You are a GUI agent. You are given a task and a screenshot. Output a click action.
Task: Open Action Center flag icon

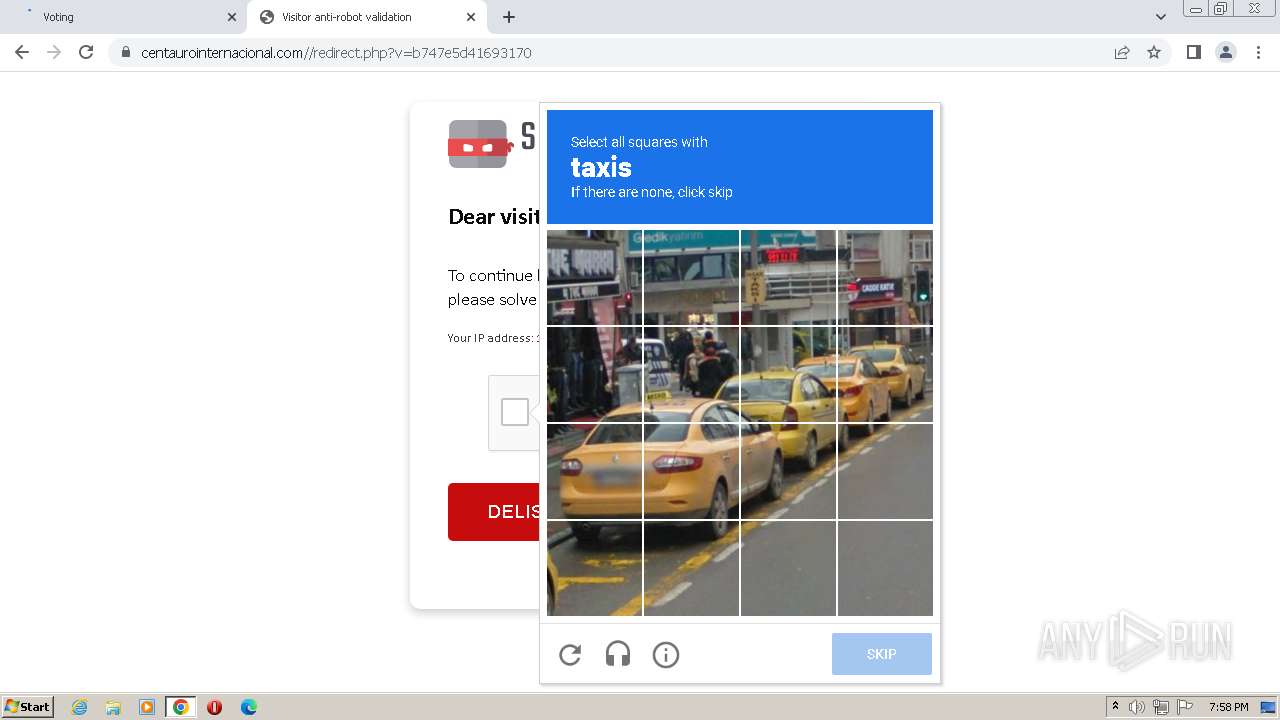click(1185, 707)
